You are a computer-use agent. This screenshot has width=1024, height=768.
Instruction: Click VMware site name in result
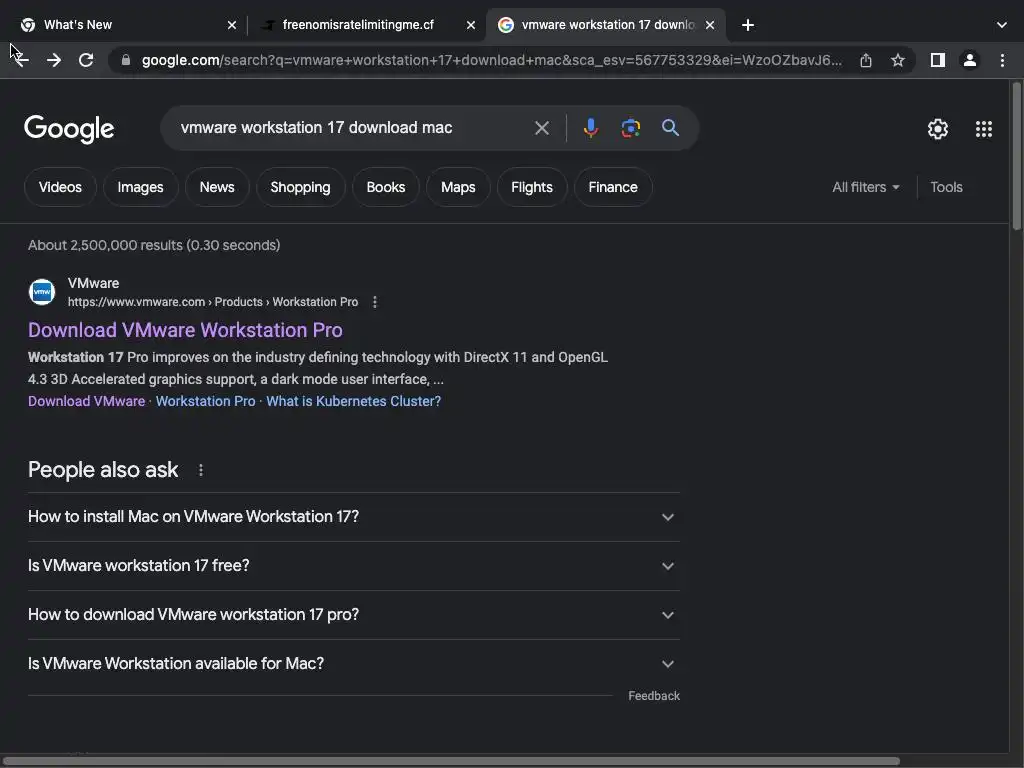point(93,283)
